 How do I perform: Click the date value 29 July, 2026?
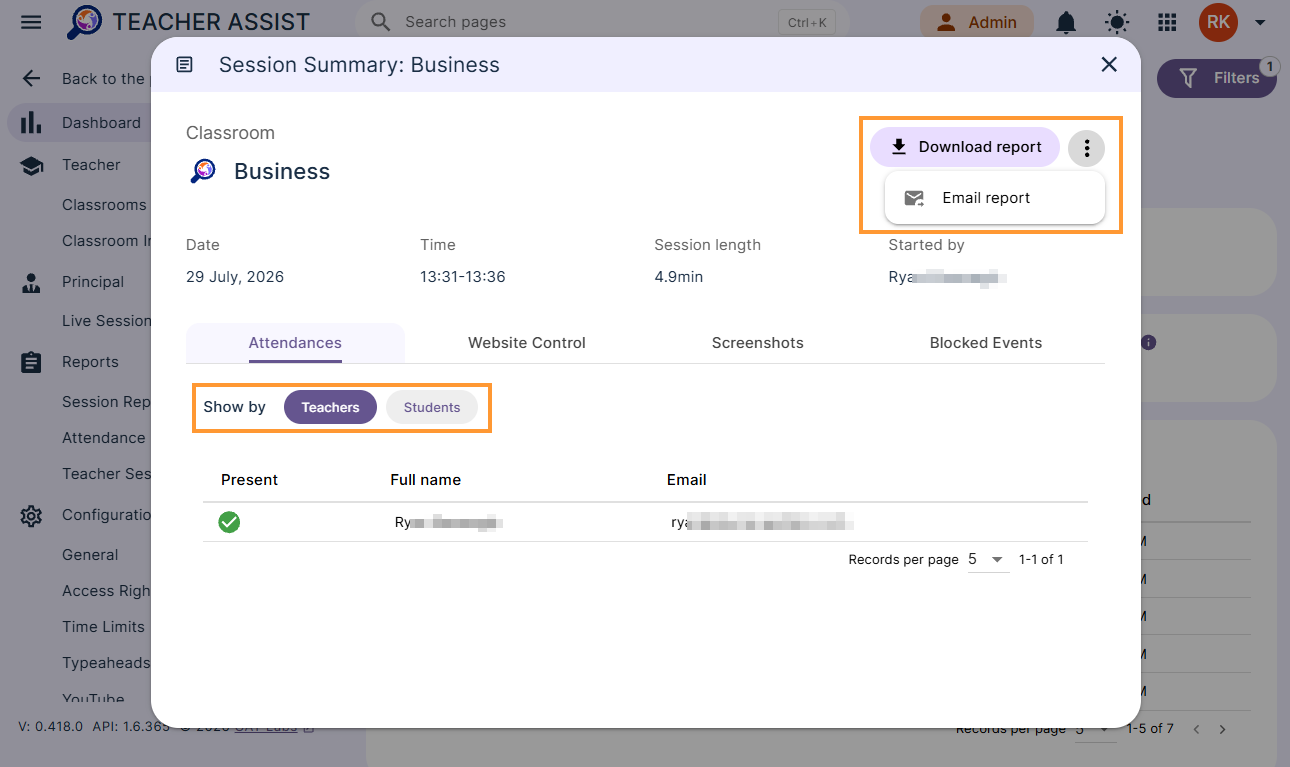(235, 277)
